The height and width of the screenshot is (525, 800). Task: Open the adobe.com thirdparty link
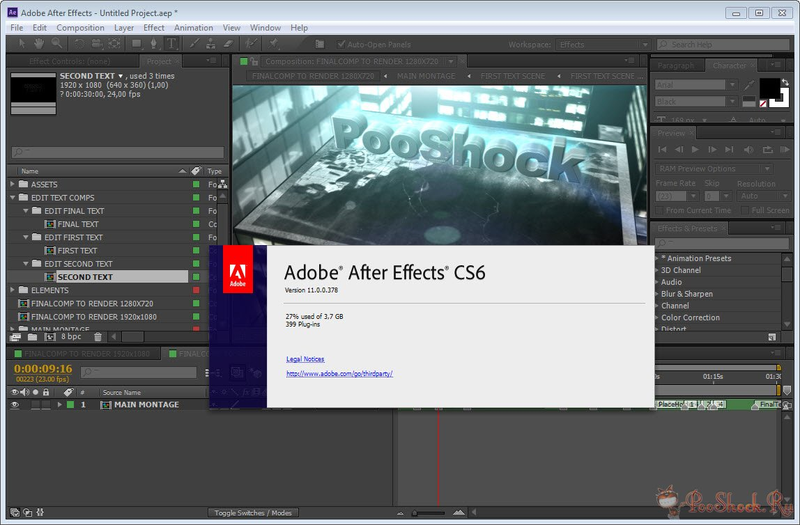339,373
